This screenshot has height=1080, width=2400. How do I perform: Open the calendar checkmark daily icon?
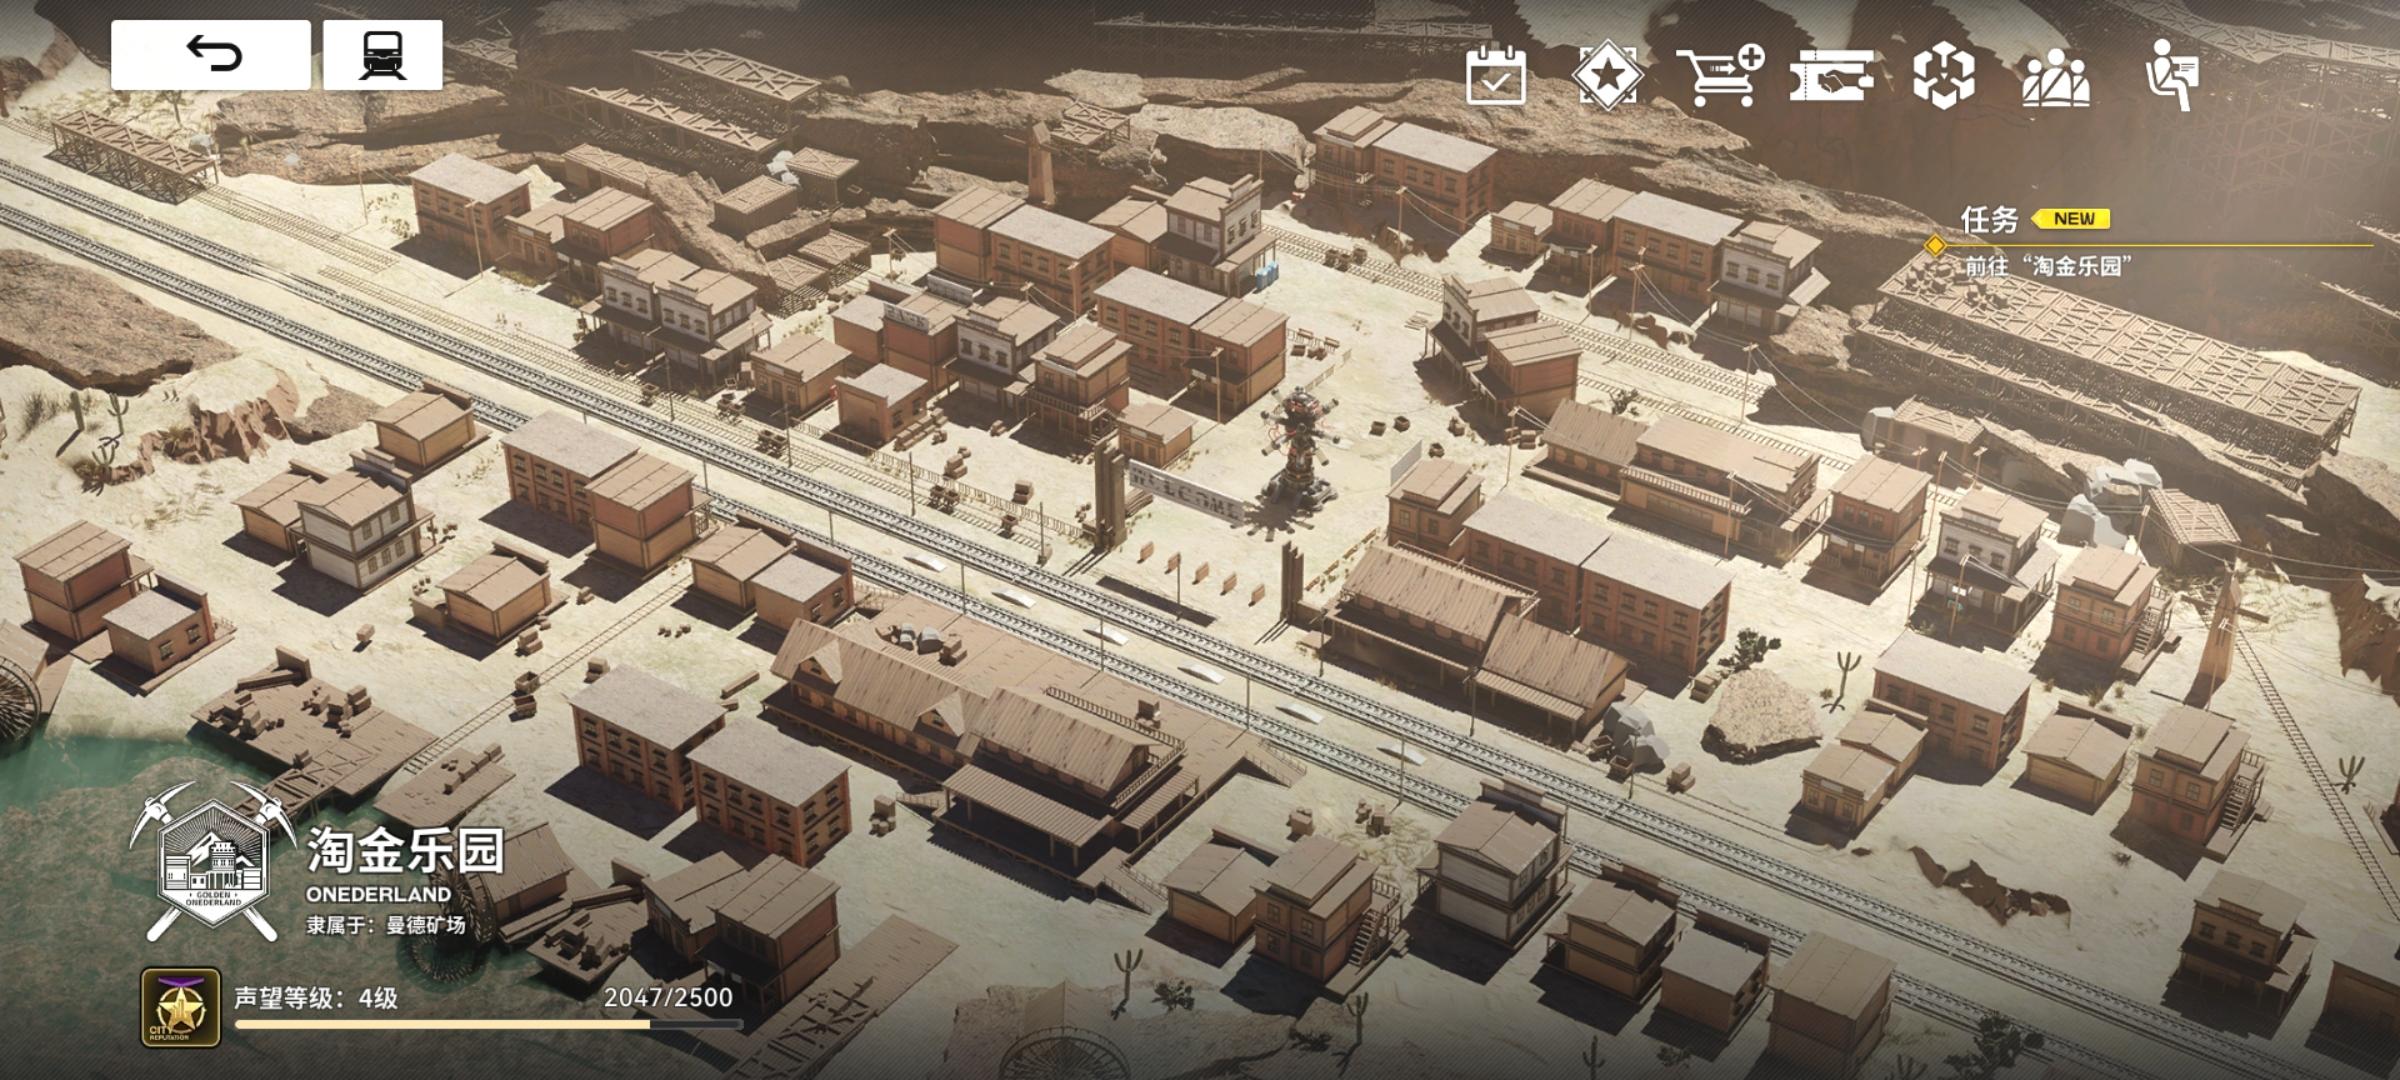pyautogui.click(x=1495, y=75)
